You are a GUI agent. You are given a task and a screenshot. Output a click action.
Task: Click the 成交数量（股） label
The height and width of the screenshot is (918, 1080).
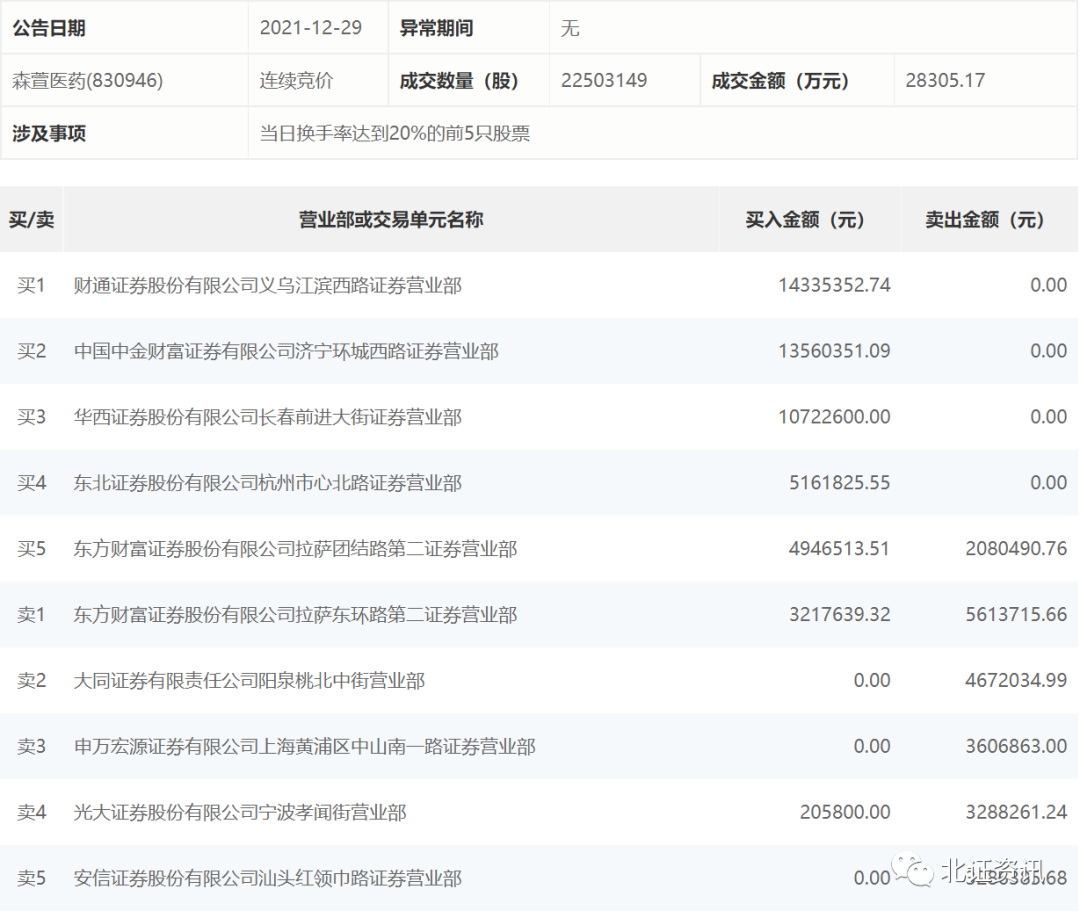[x=459, y=81]
